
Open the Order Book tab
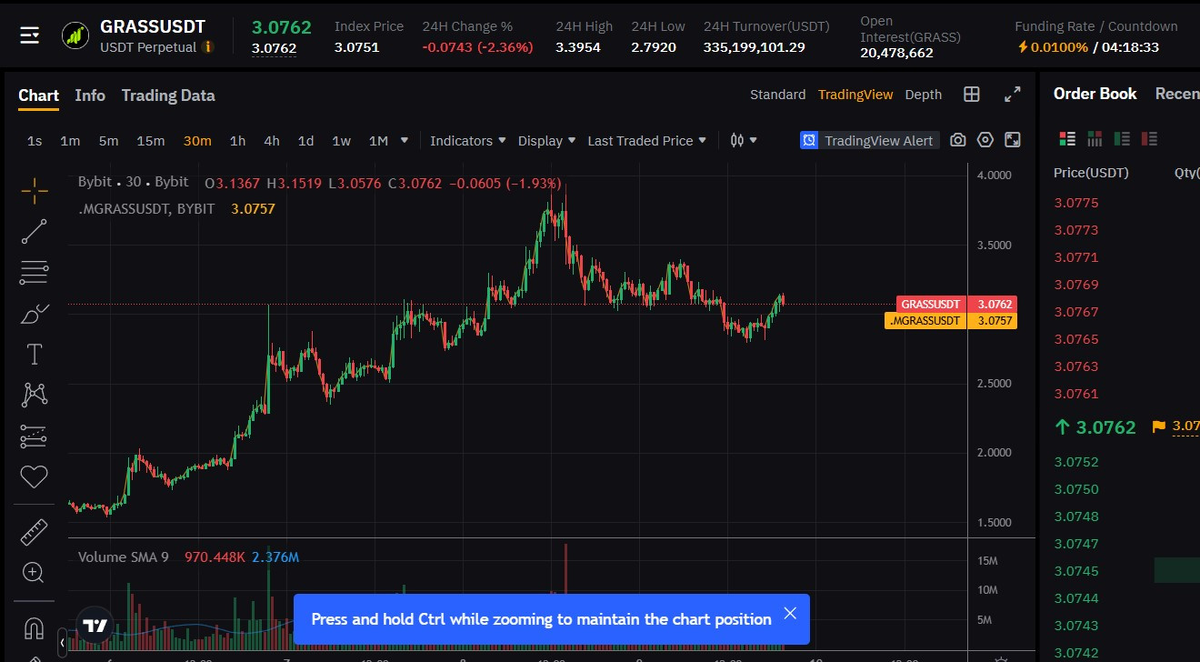pyautogui.click(x=1095, y=93)
